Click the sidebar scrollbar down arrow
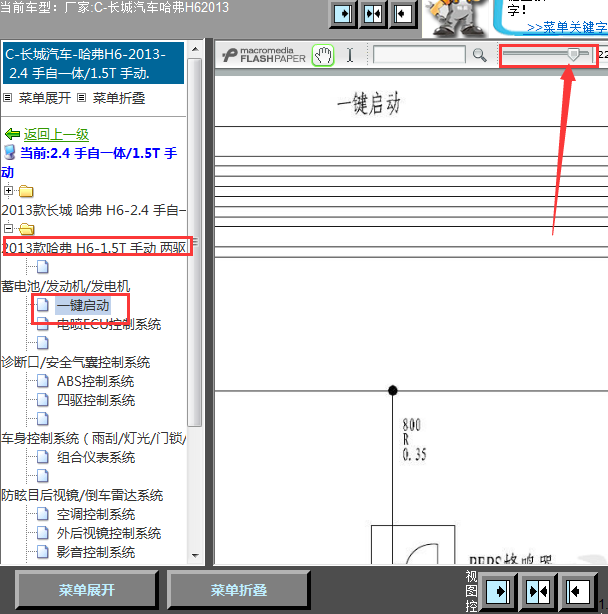Viewport: 608px width, 614px height. click(195, 555)
